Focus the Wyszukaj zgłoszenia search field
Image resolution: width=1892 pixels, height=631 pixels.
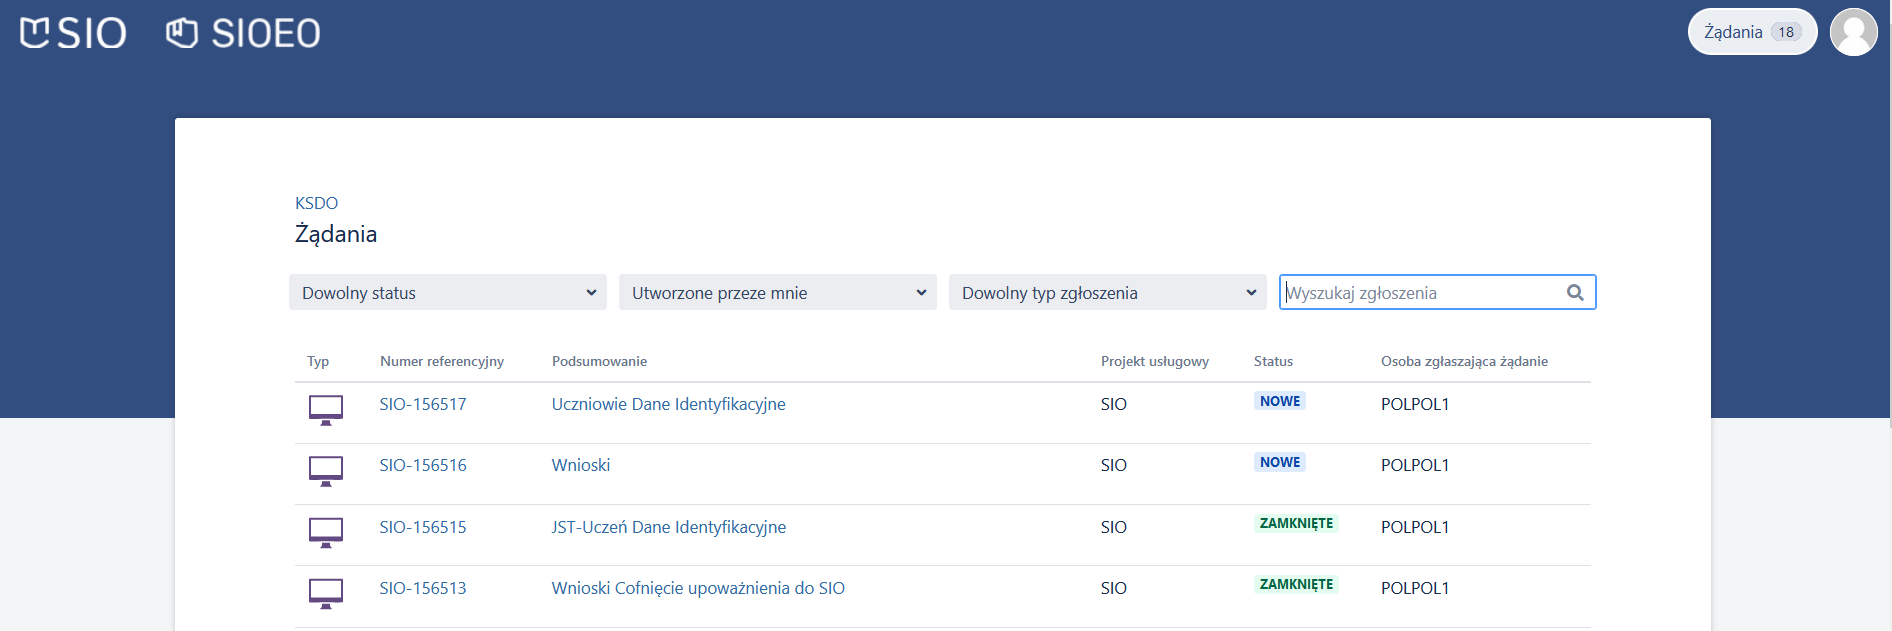[1422, 293]
